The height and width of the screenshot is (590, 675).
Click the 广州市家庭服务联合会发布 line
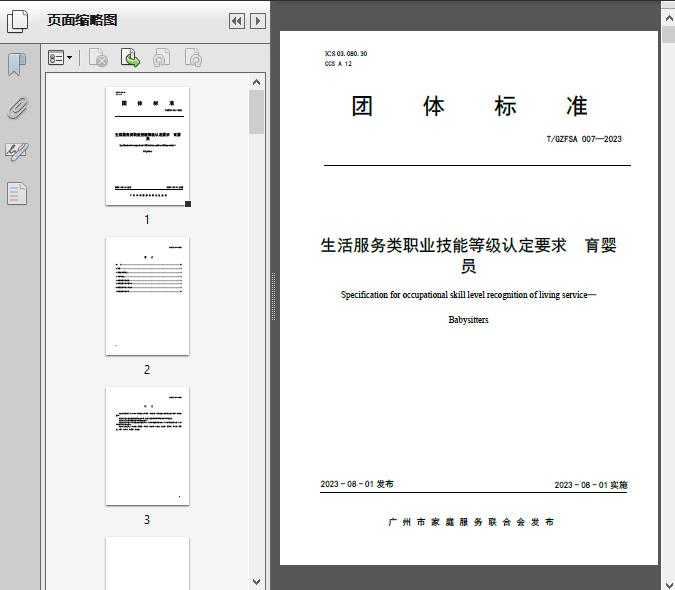point(471,522)
